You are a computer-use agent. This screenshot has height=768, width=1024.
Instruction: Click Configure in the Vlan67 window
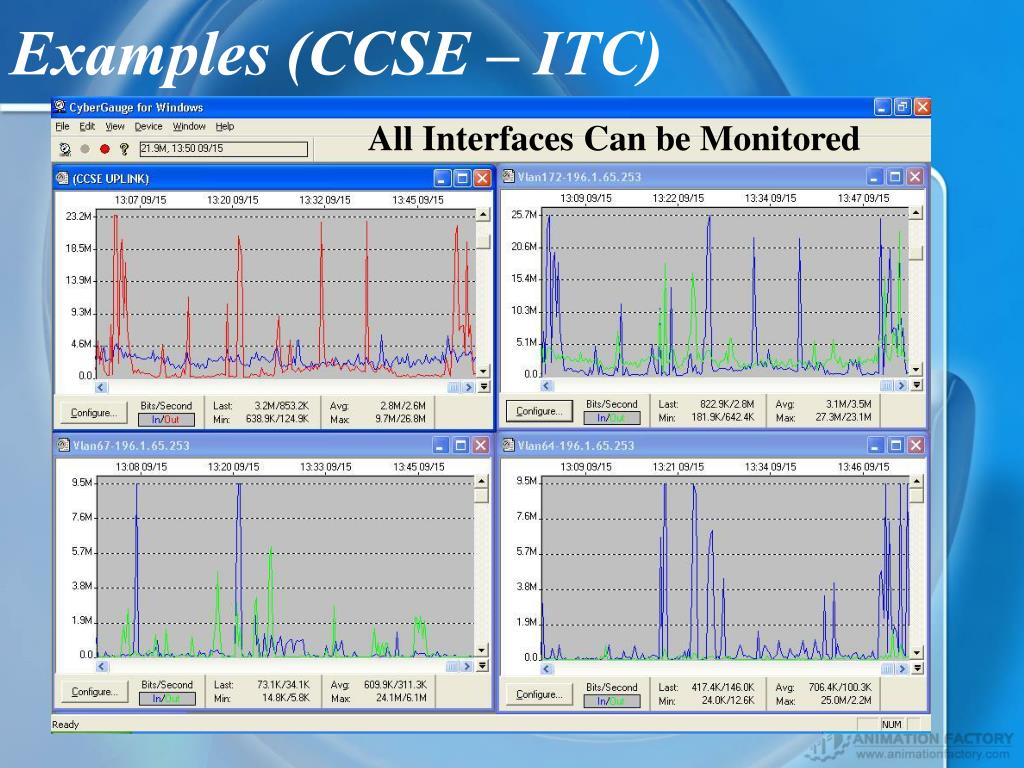coord(94,692)
